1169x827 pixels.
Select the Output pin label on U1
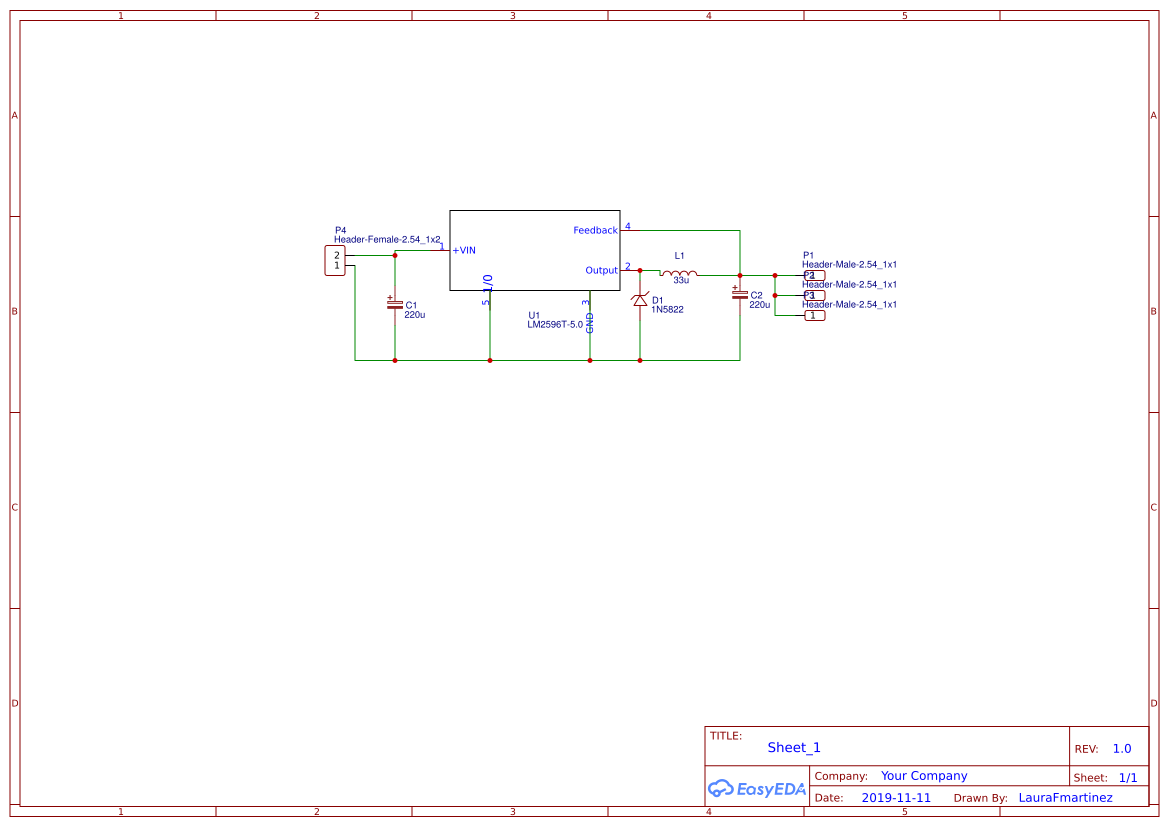(601, 271)
